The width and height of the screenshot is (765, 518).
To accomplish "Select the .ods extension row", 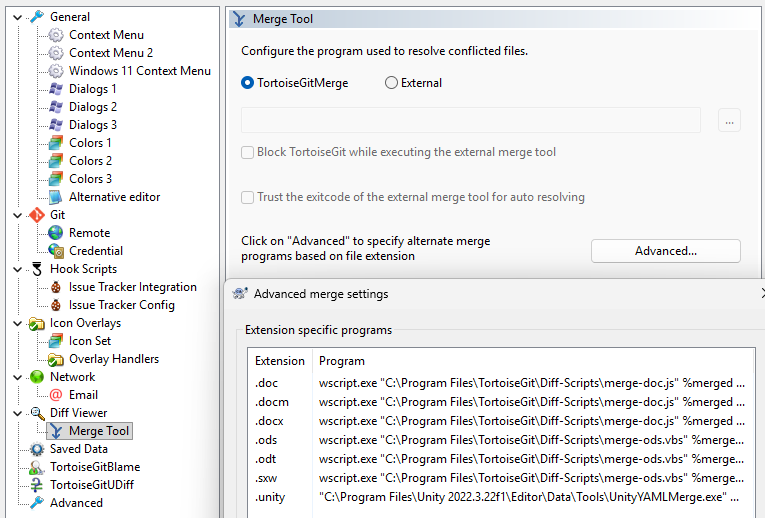I will (500, 440).
